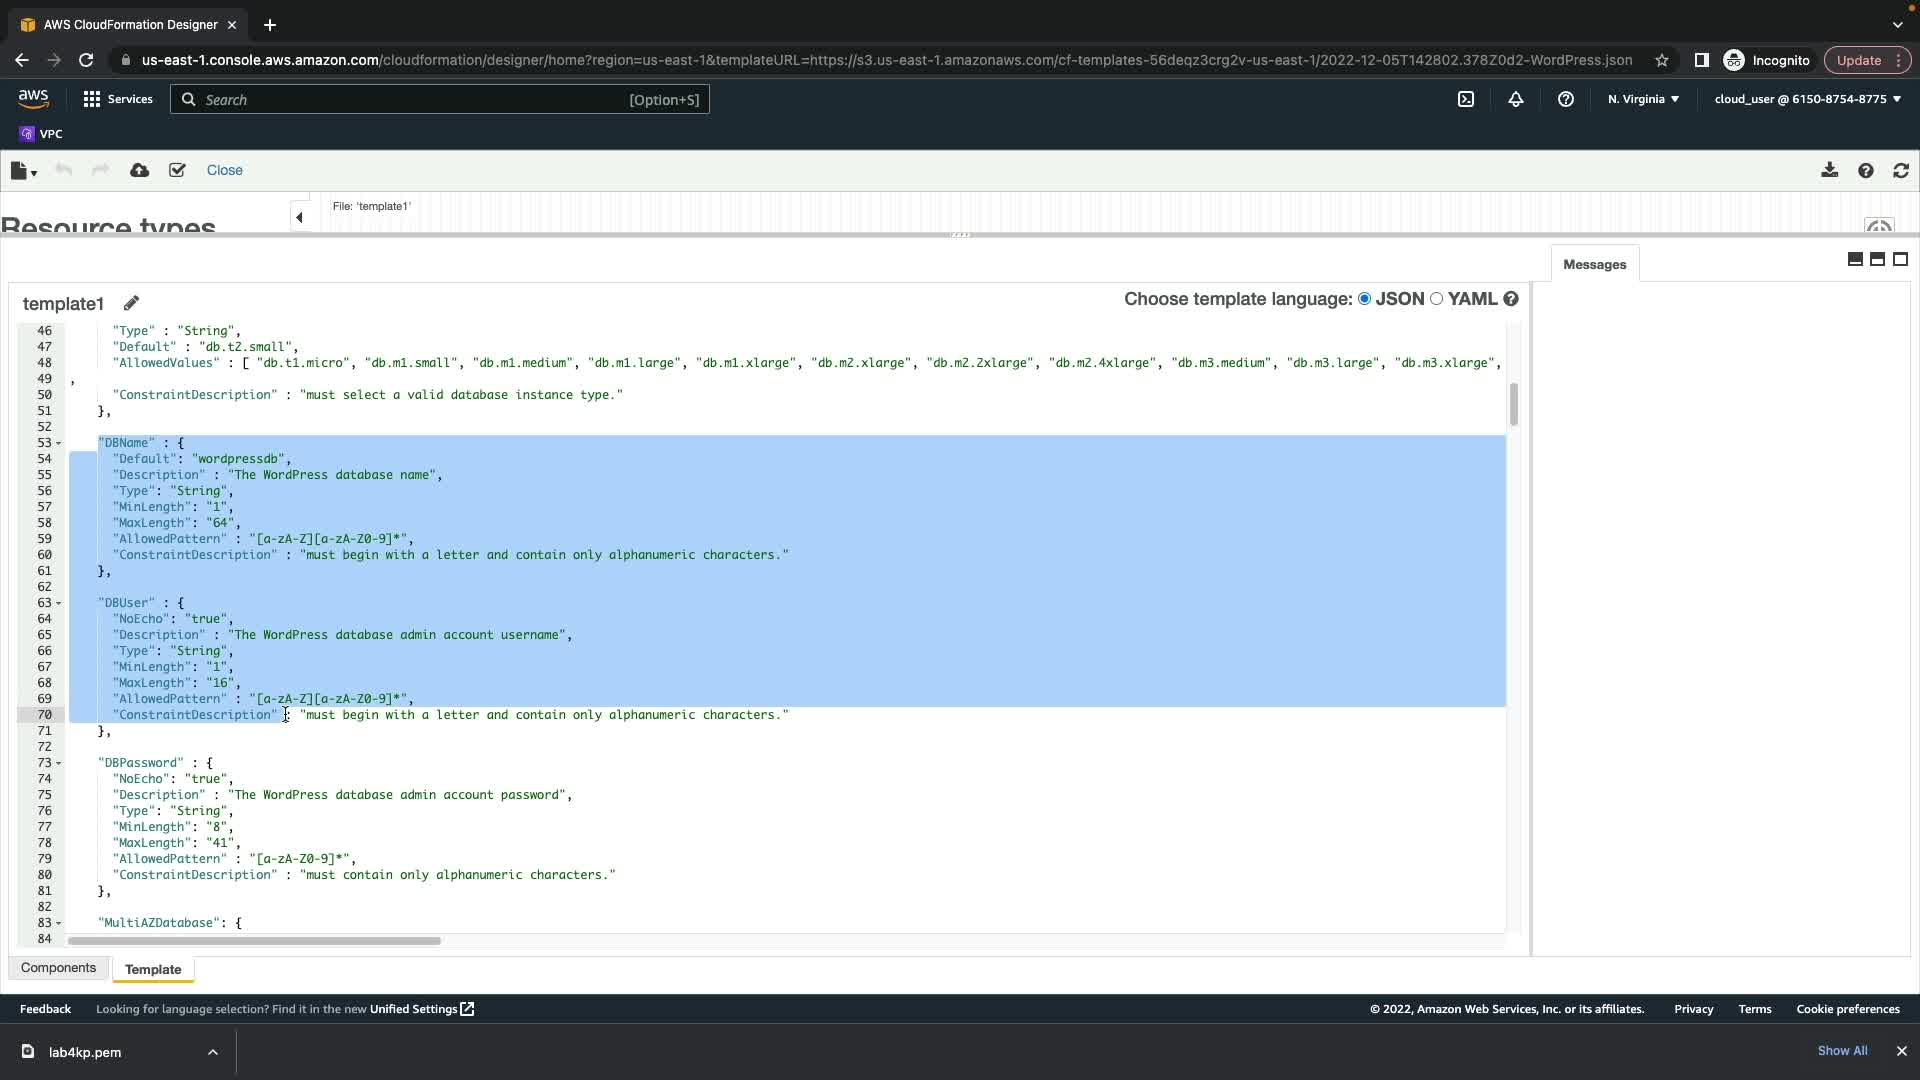Click the editor horizontal scrollbar
Viewport: 1920px width, 1080px height.
coord(254,940)
